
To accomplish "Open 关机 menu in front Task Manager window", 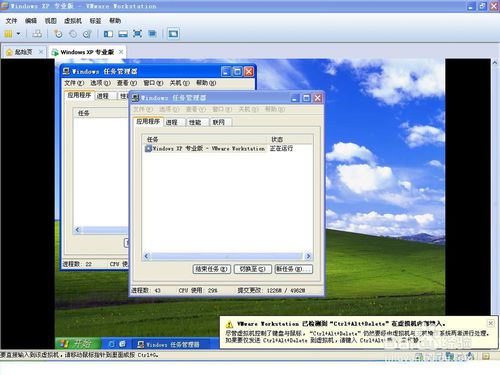I will coord(248,109).
